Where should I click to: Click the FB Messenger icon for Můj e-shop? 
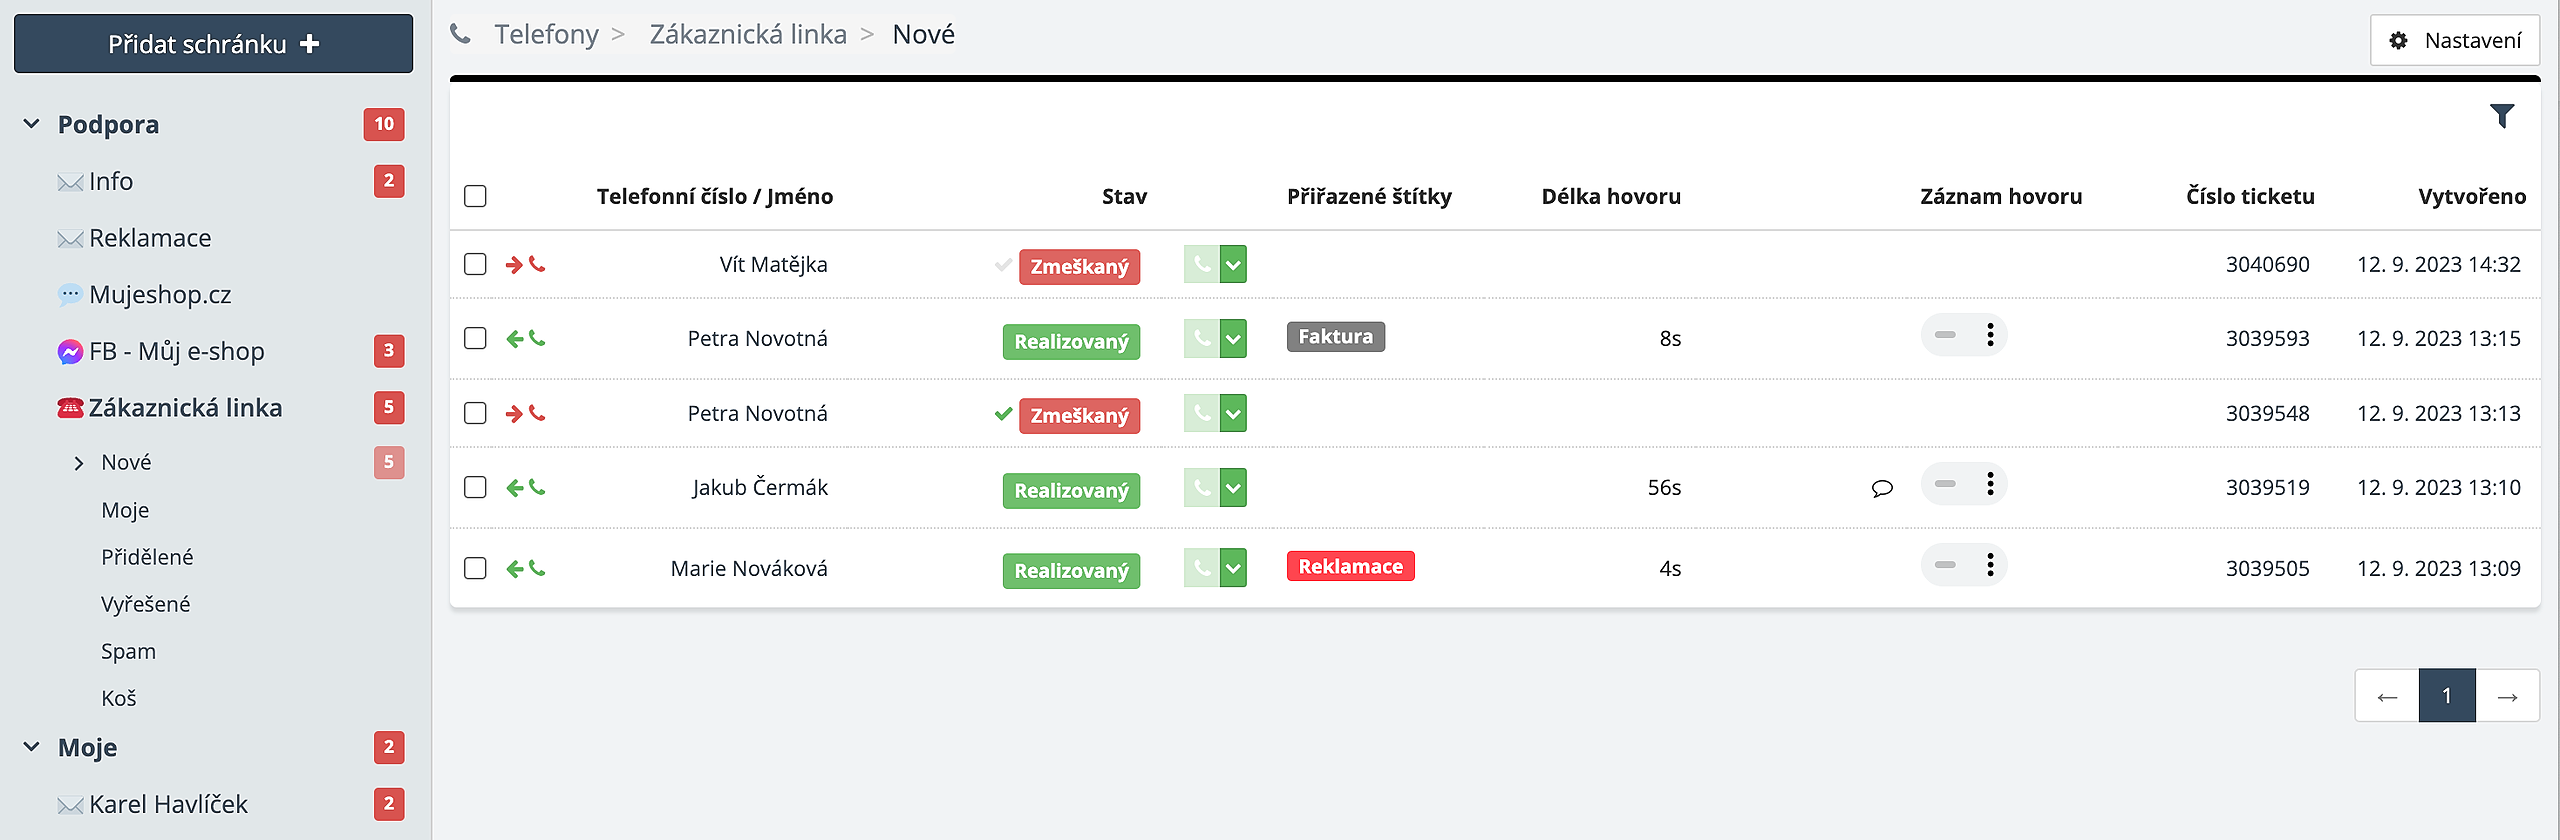(70, 352)
